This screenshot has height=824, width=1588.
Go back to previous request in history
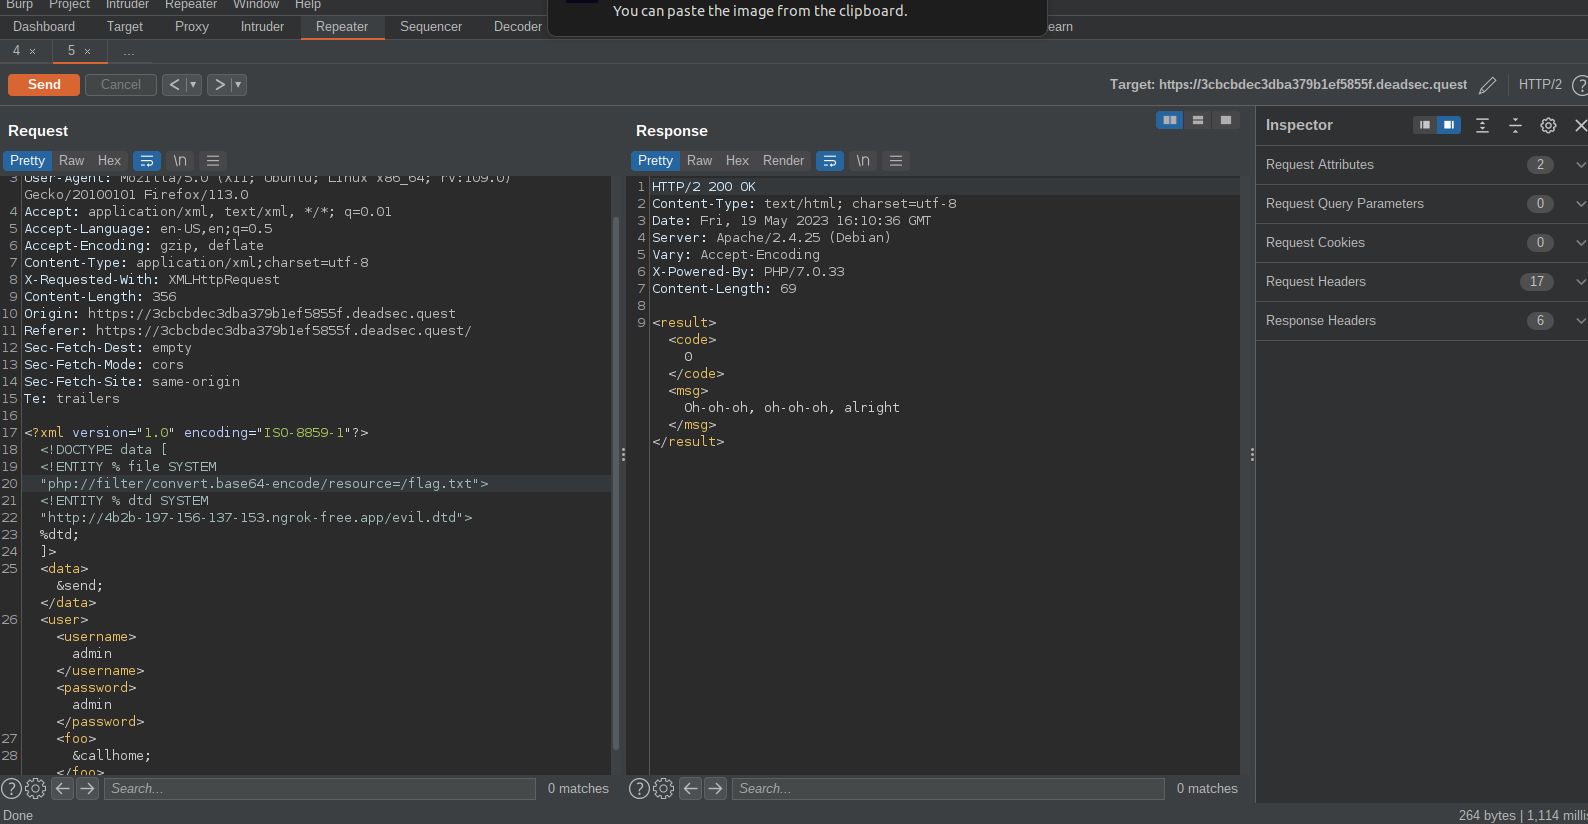tap(174, 85)
